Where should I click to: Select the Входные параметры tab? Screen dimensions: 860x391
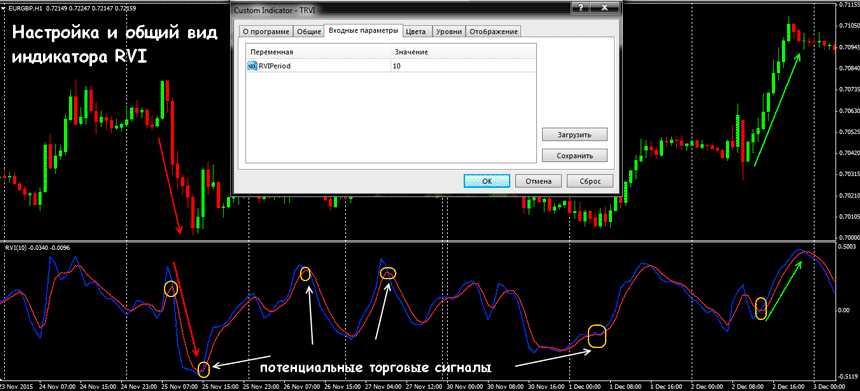pos(363,31)
